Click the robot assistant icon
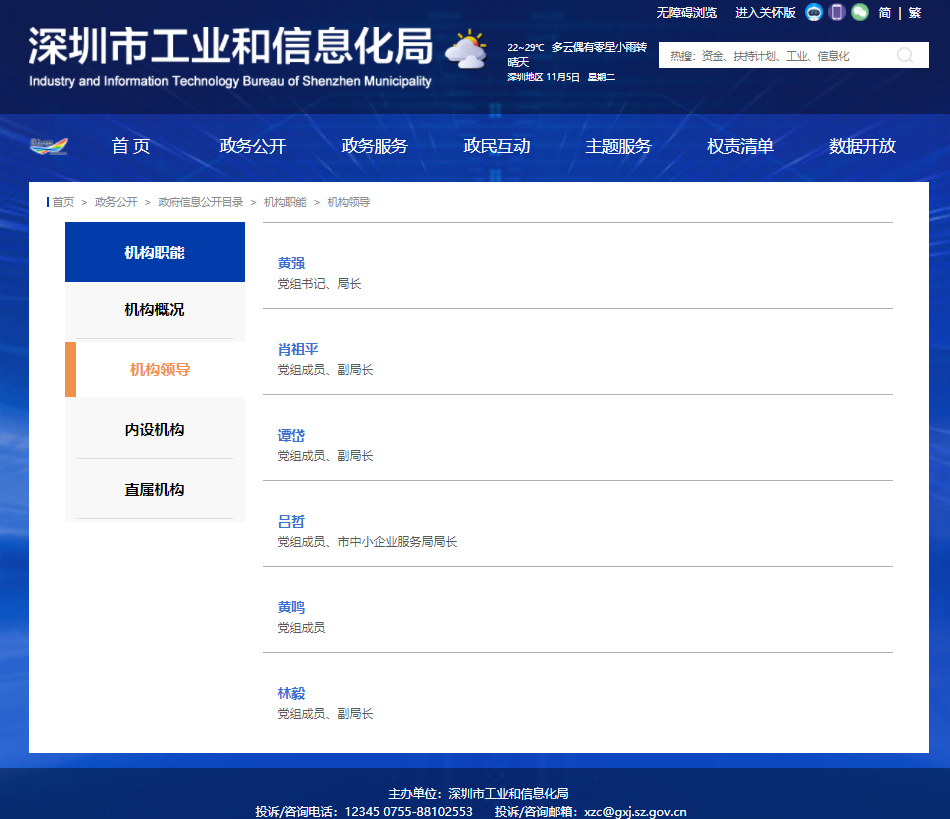 tap(814, 13)
